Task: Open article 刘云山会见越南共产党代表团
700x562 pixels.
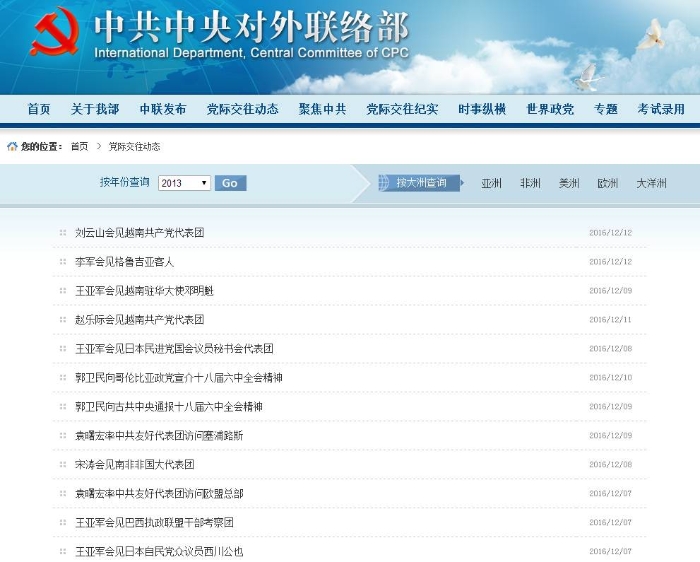Action: [140, 233]
